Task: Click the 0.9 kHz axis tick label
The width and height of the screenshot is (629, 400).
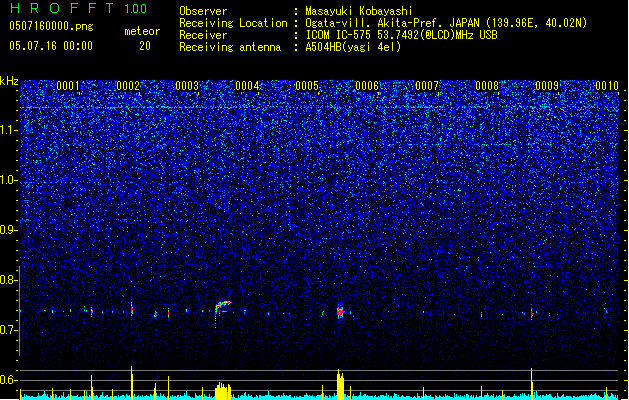Action: pos(8,230)
